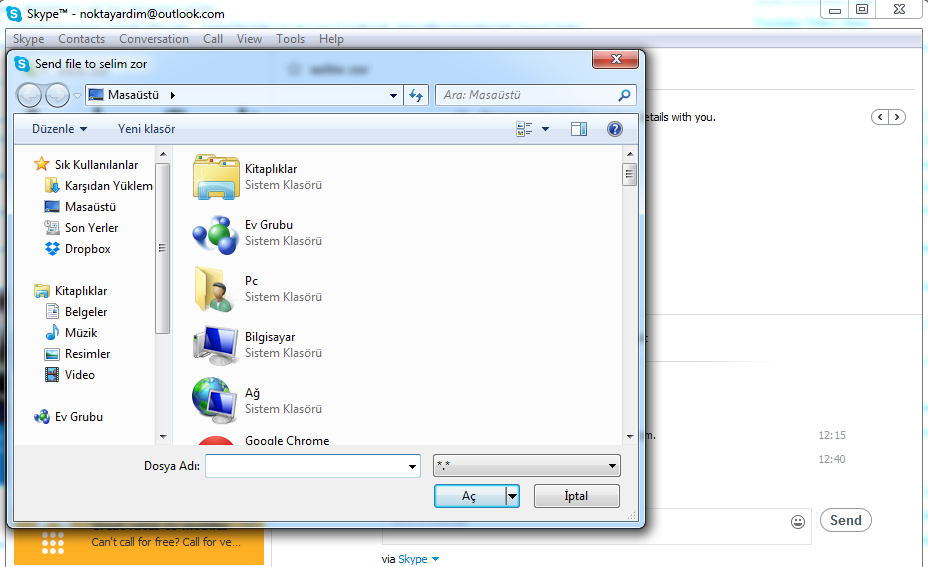Select Ev Grubu in the navigation tree
The image size is (928, 567).
pos(69,417)
